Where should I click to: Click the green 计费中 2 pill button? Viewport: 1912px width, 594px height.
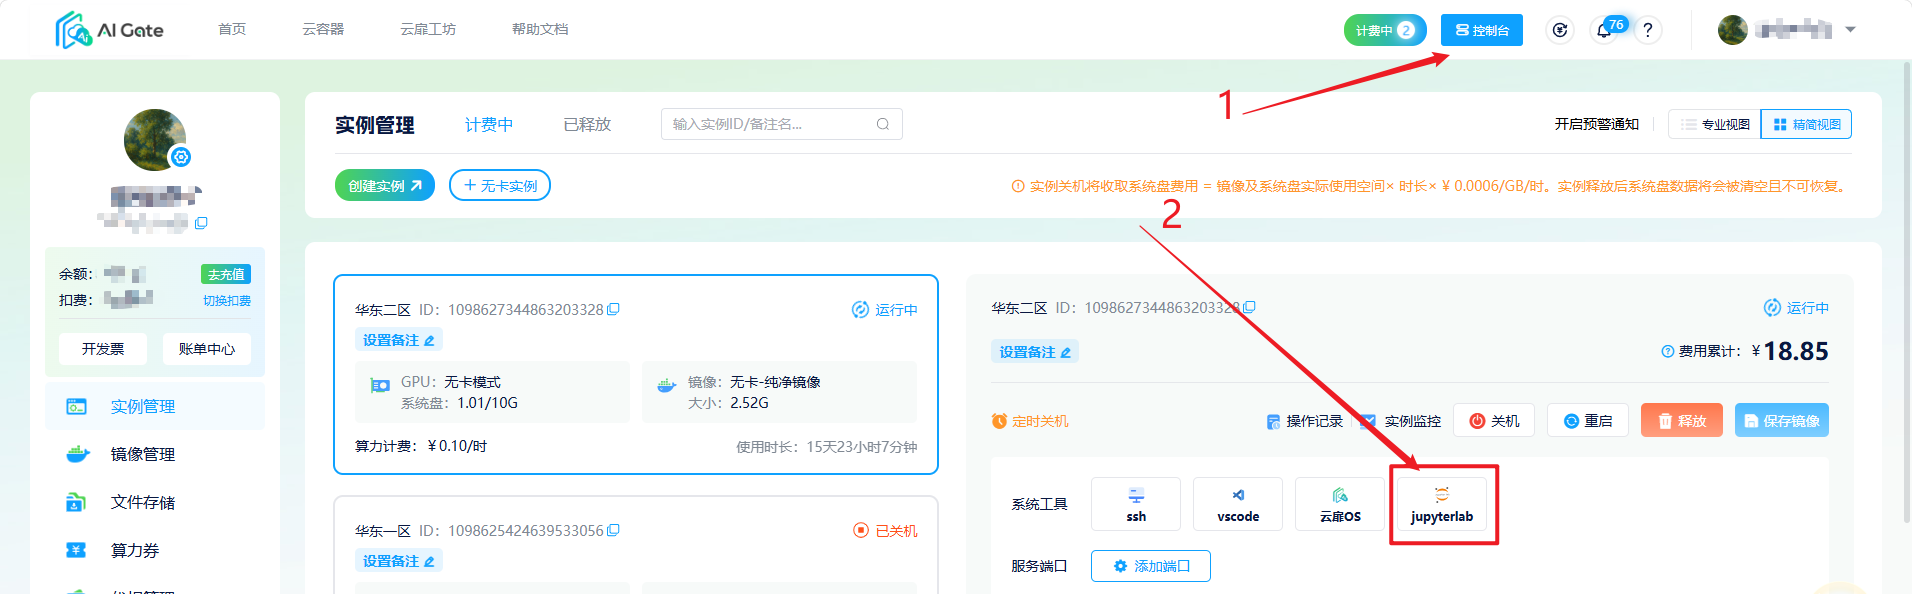coord(1385,30)
